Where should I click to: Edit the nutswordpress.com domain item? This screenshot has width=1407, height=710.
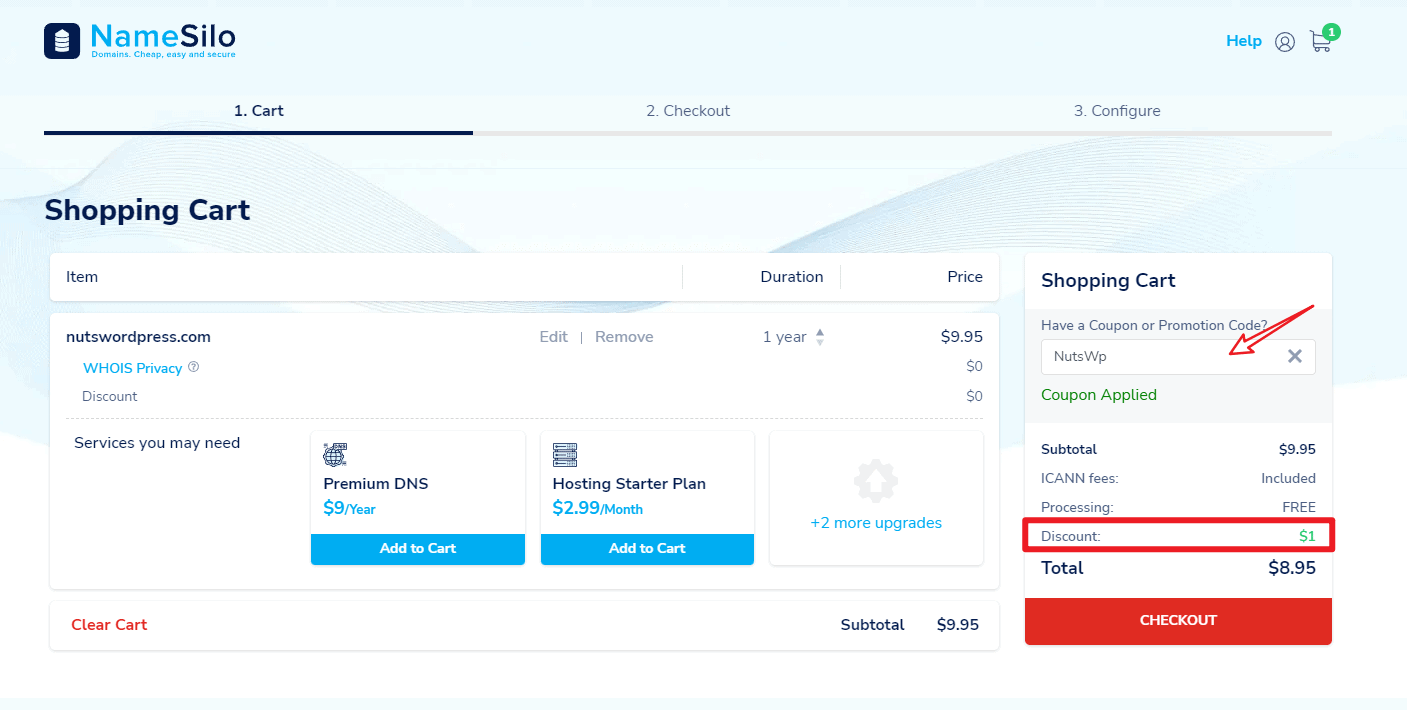click(x=553, y=337)
